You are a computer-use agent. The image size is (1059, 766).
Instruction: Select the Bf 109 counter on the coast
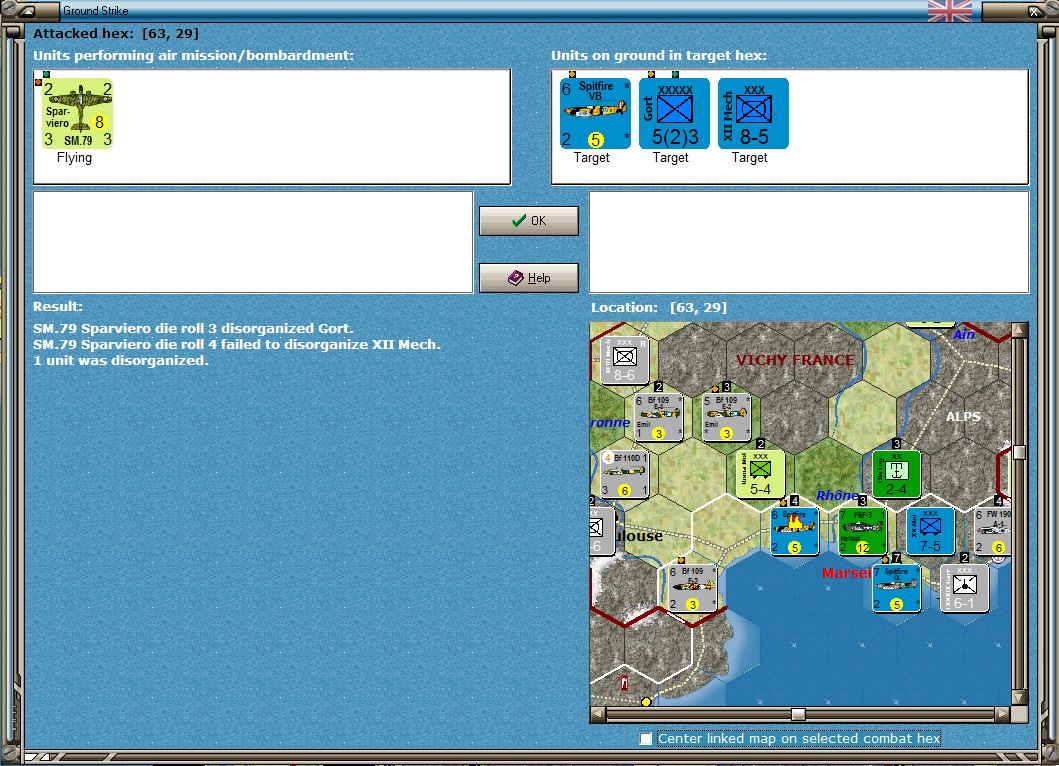pos(692,588)
